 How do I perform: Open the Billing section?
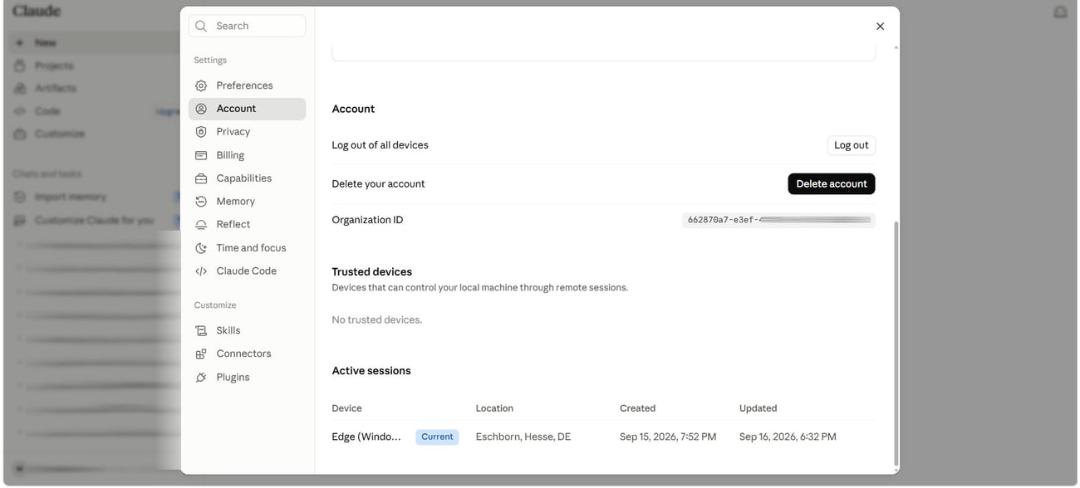pyautogui.click(x=247, y=156)
